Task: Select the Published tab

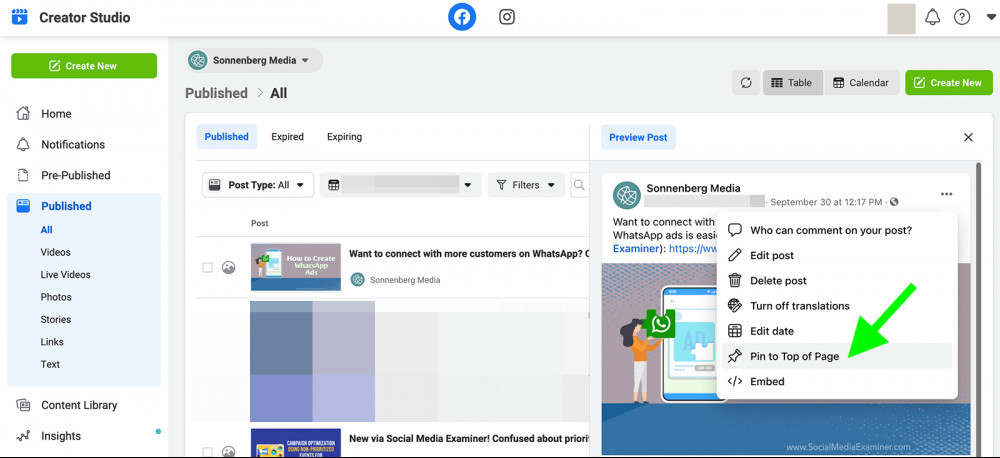Action: [226, 137]
